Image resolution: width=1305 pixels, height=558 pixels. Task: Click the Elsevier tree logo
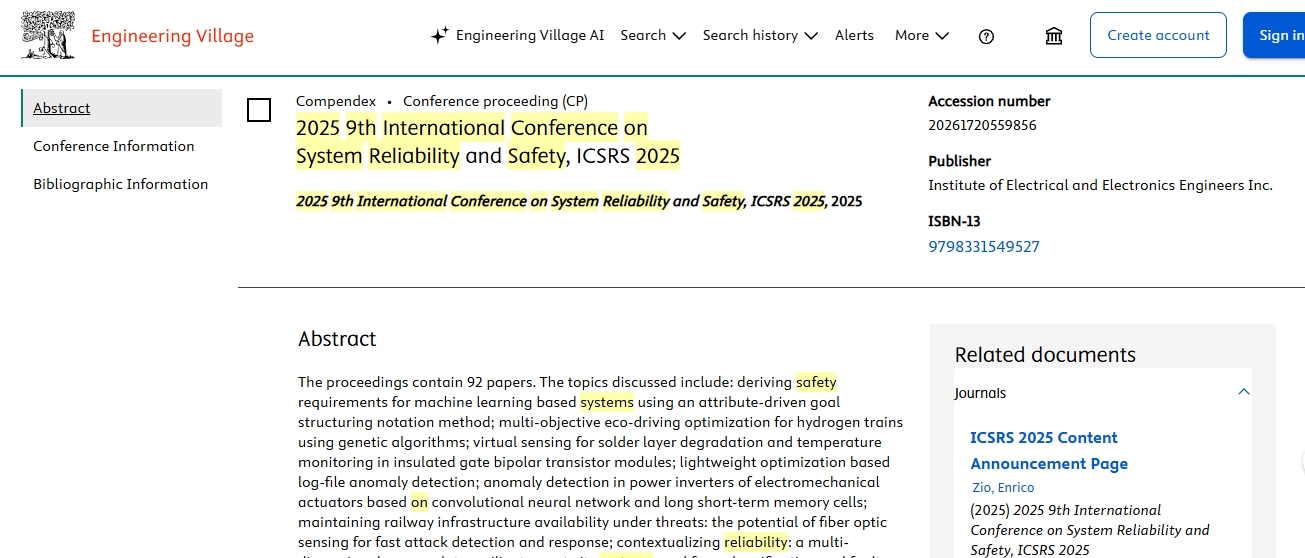tap(48, 35)
